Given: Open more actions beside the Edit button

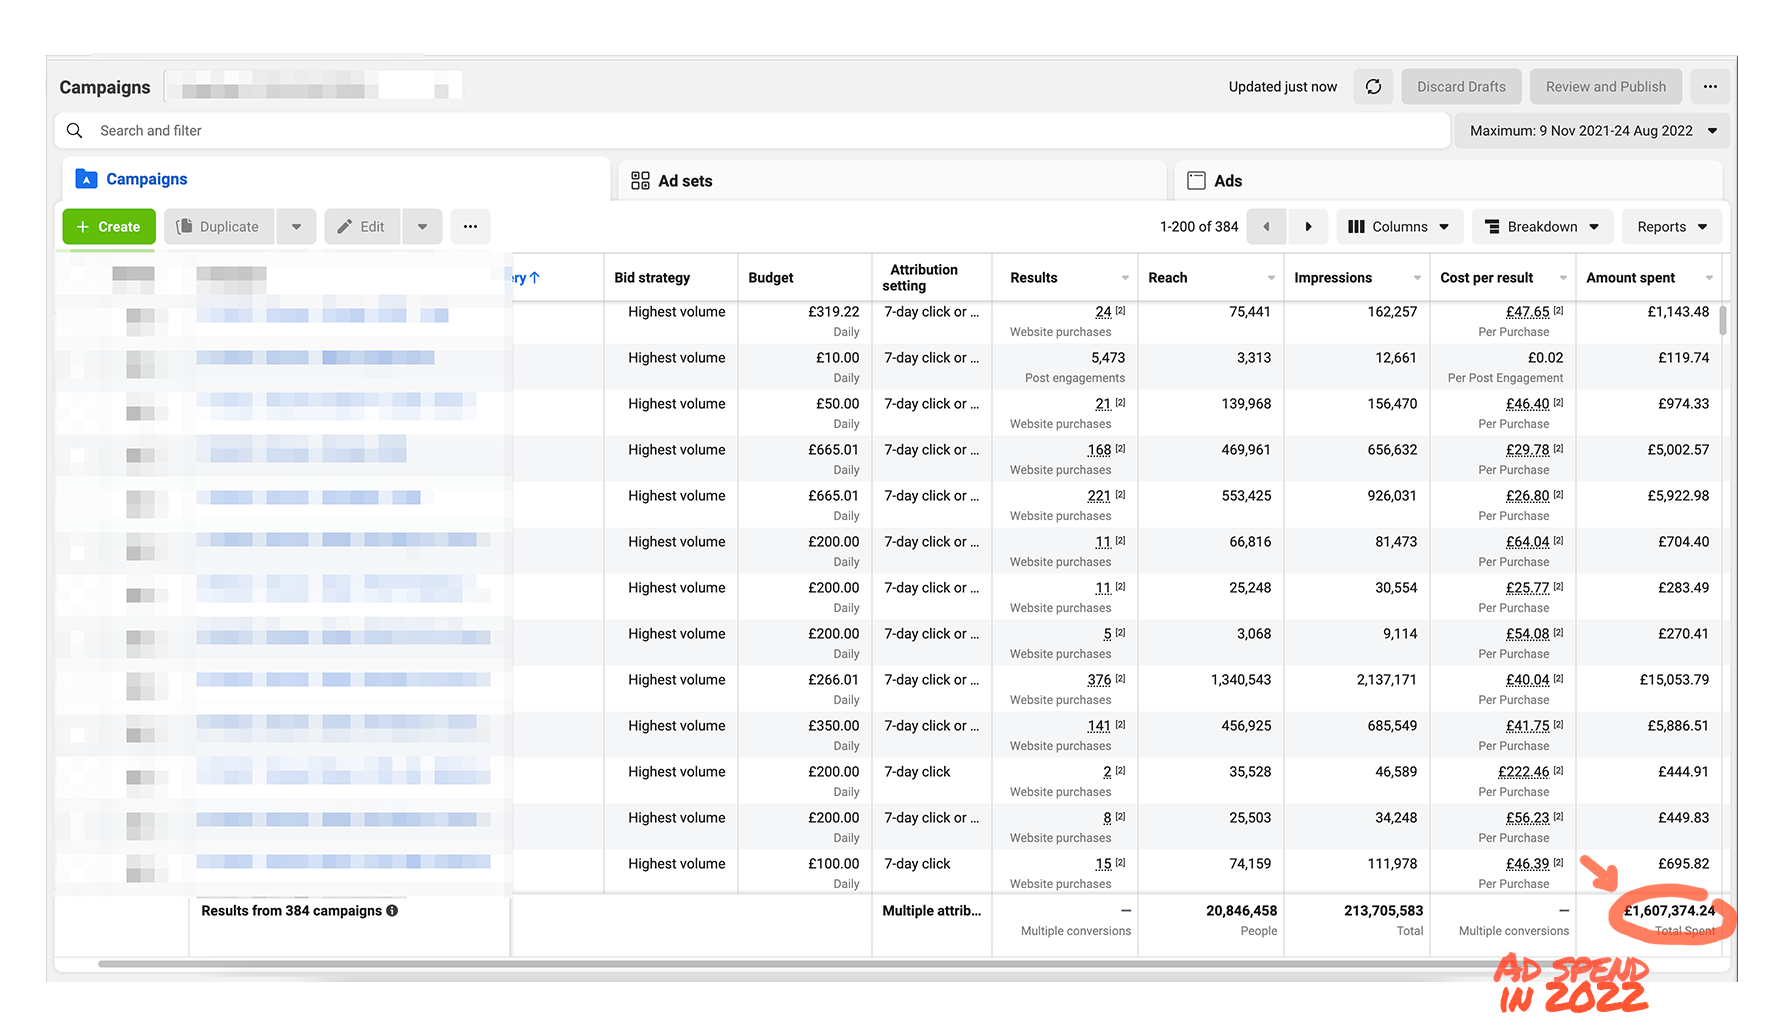Looking at the screenshot, I should tap(470, 227).
